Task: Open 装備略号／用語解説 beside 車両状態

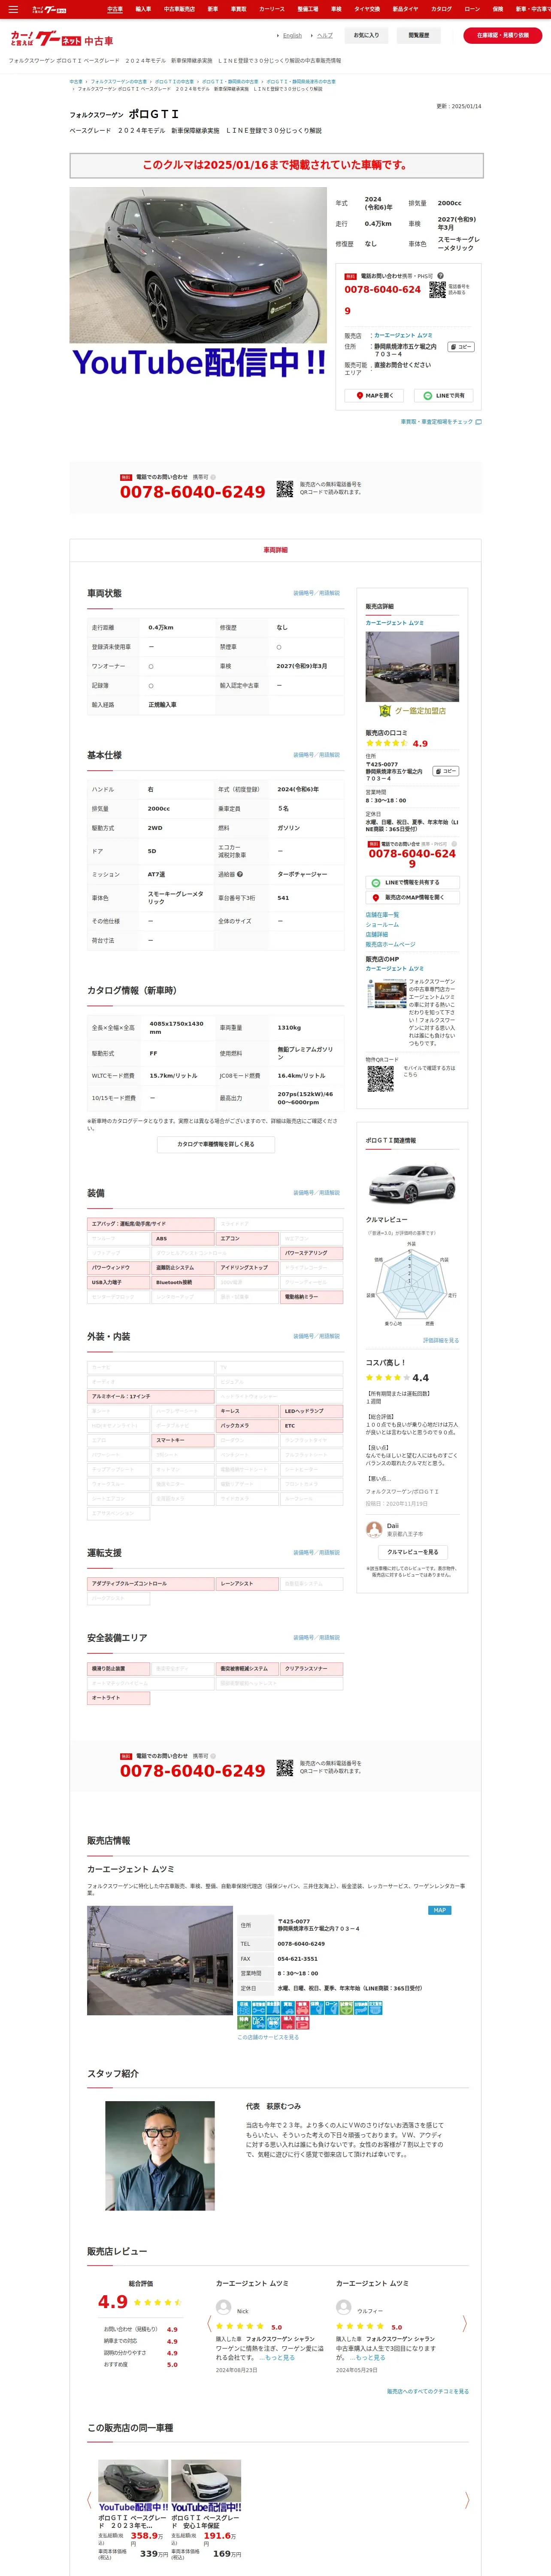Action: tap(316, 593)
